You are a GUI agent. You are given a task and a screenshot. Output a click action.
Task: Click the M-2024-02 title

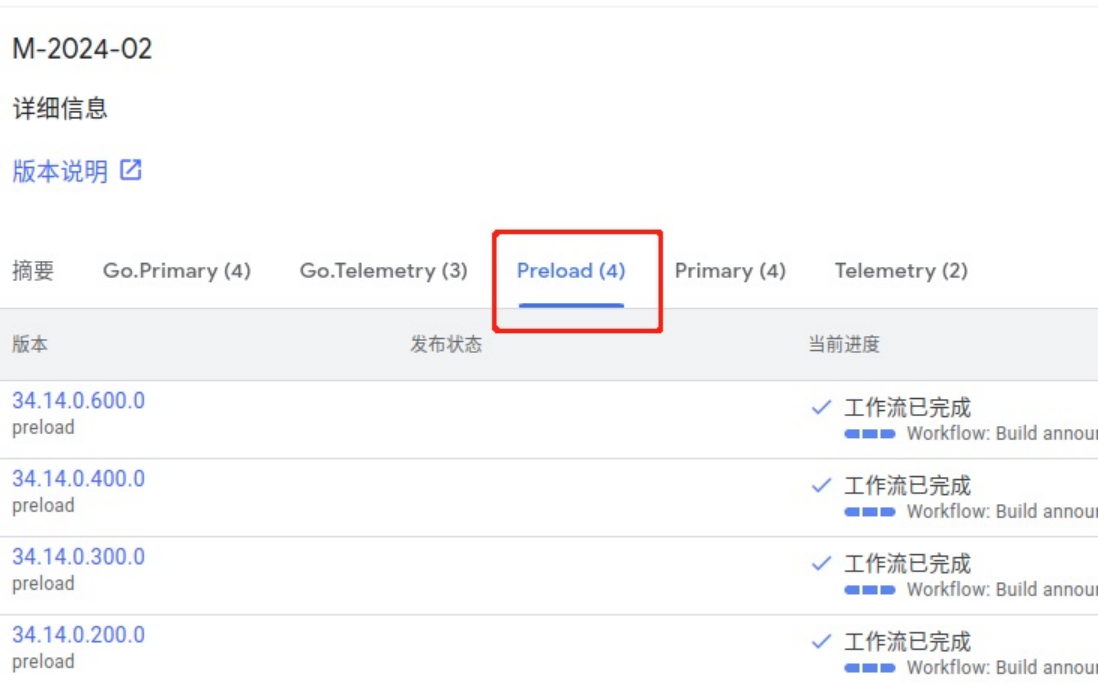pos(83,49)
